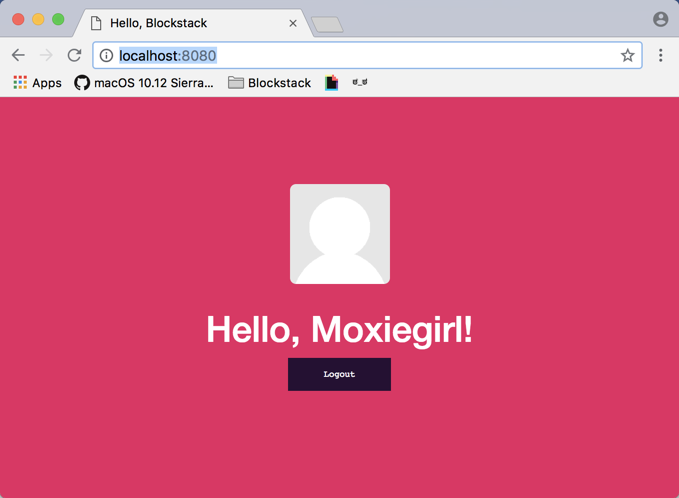This screenshot has height=498, width=679.
Task: Close the Hello, Blockstack tab
Action: point(293,23)
